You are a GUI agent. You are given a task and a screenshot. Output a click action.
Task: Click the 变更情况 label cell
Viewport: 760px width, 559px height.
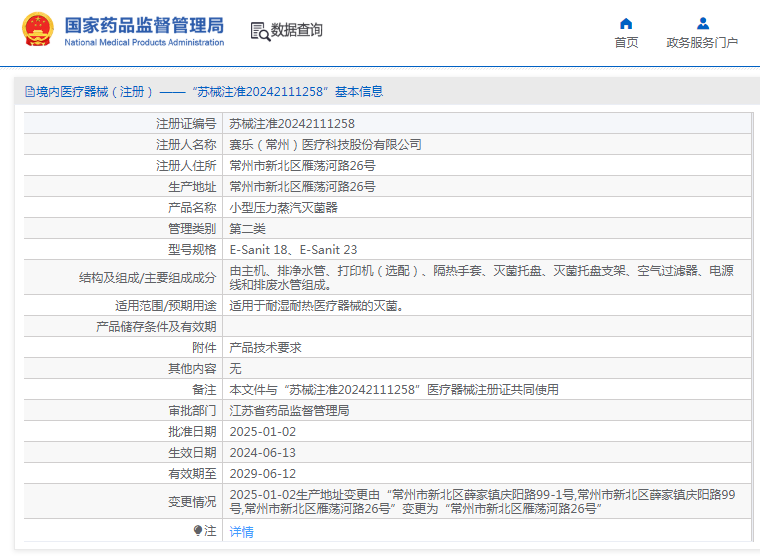[123, 501]
